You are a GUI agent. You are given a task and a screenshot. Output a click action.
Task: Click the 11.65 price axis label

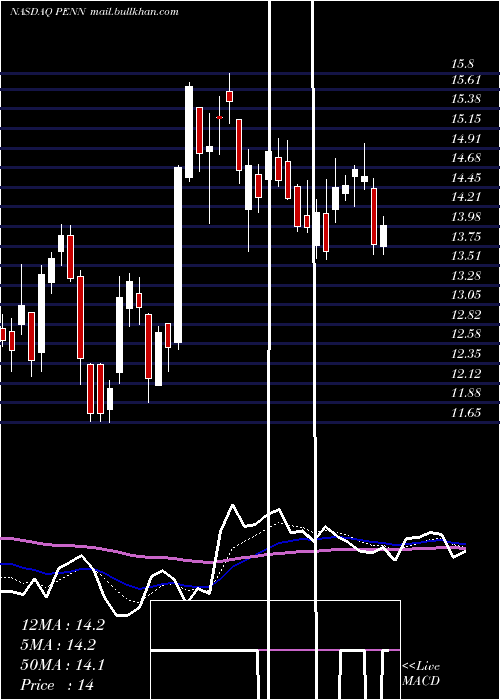coord(466,412)
